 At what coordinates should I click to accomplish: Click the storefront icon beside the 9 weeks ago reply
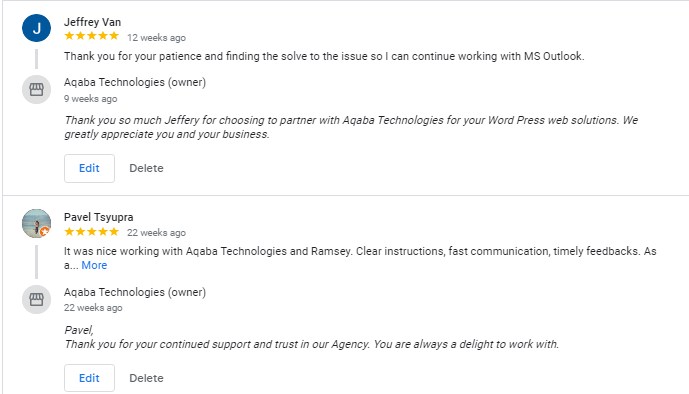[x=36, y=90]
